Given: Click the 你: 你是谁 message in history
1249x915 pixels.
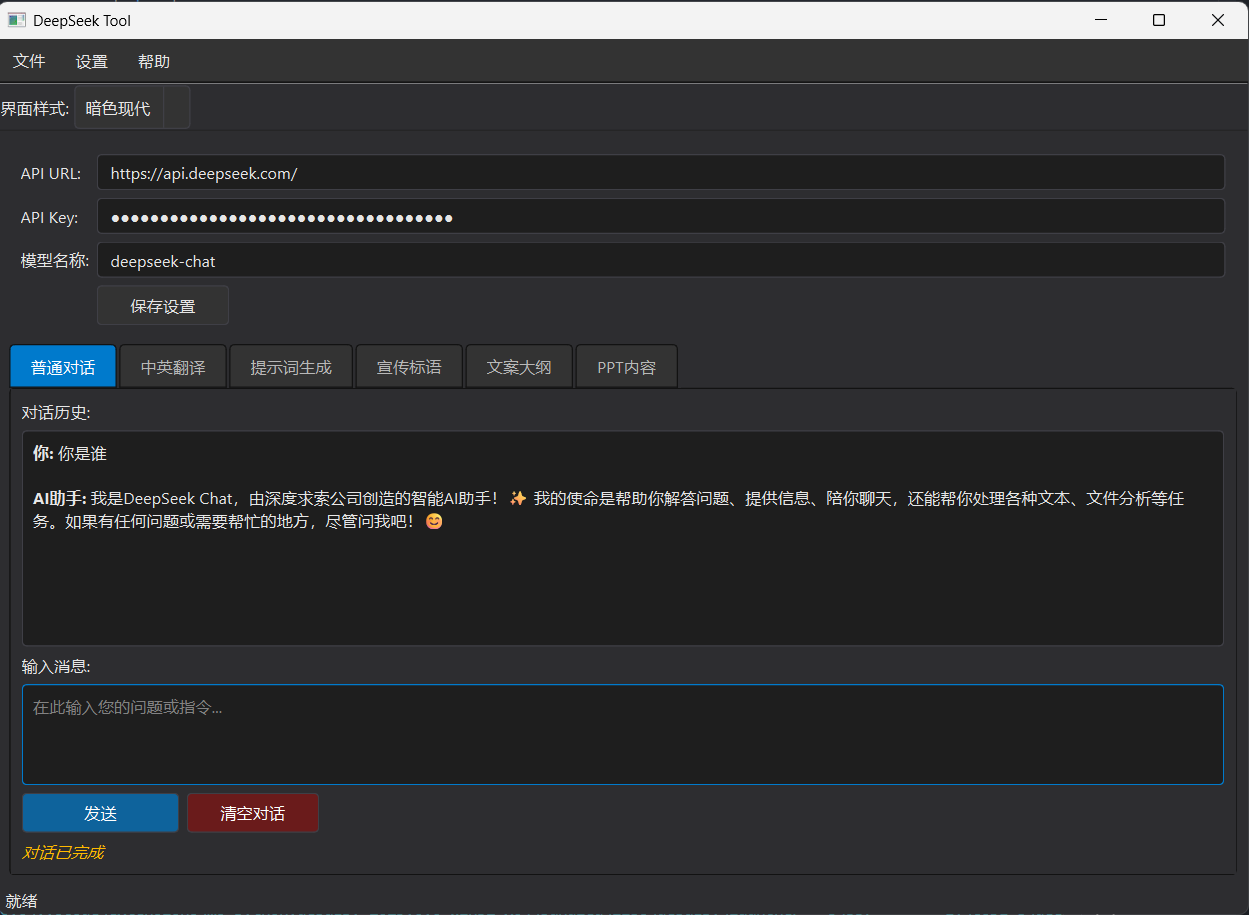Looking at the screenshot, I should tap(70, 454).
